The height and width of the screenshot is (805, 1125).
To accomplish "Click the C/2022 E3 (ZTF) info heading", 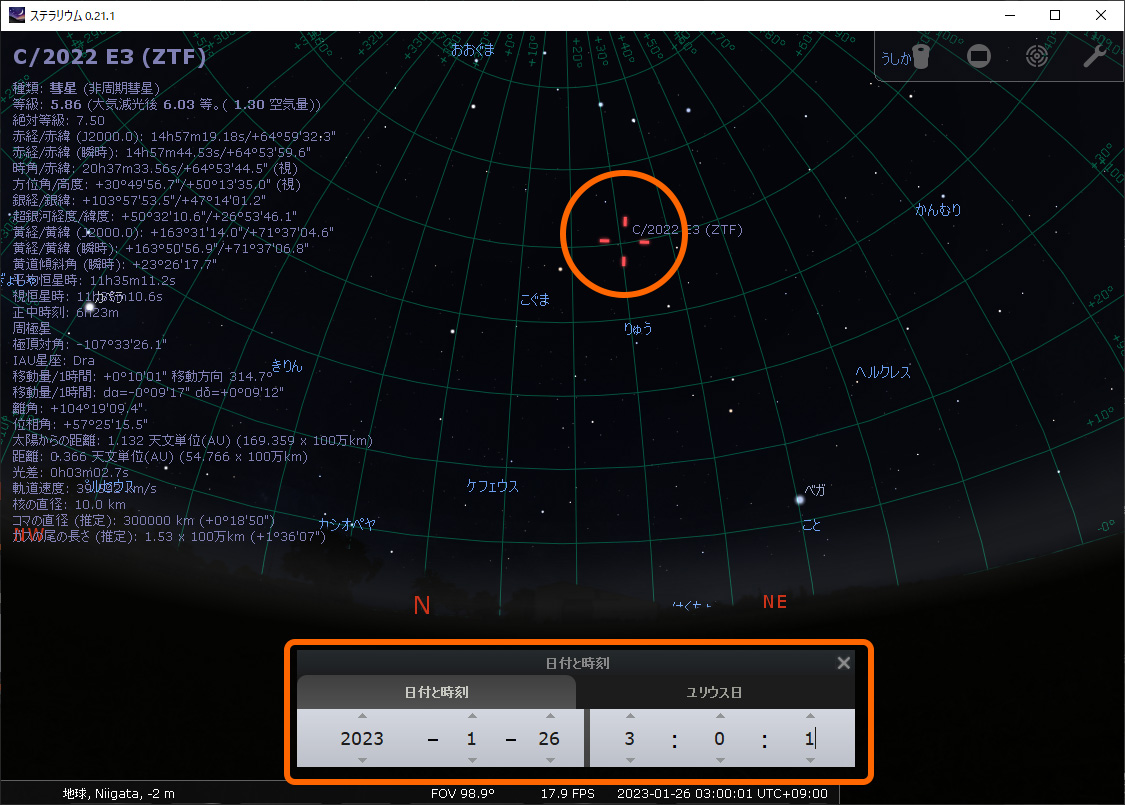I will coord(109,56).
